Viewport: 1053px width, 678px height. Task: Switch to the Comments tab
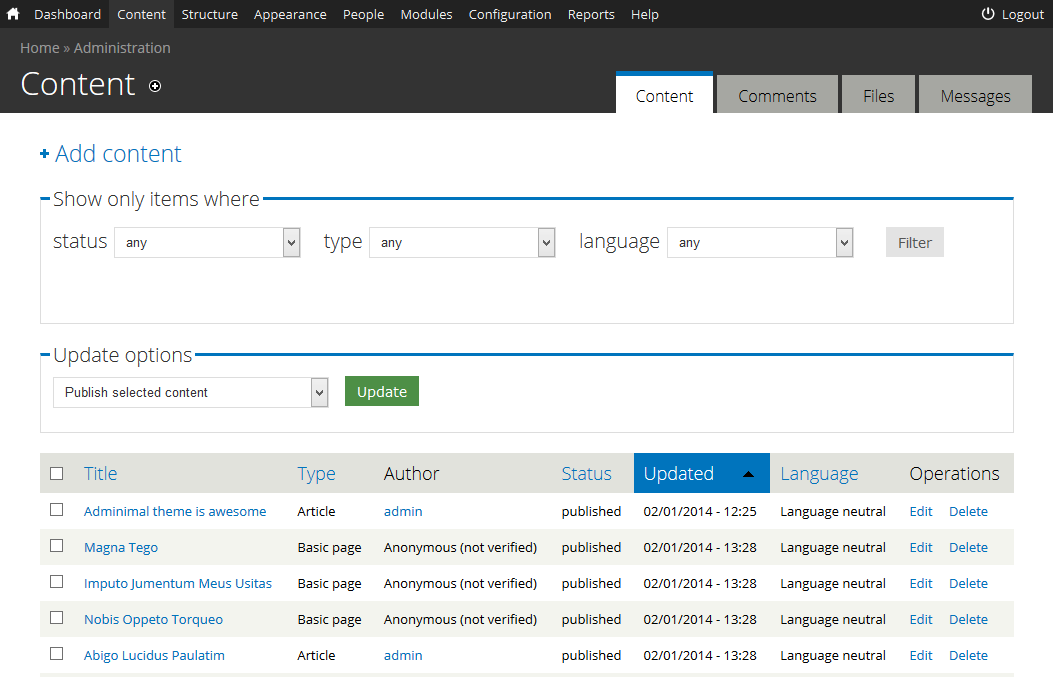point(778,95)
